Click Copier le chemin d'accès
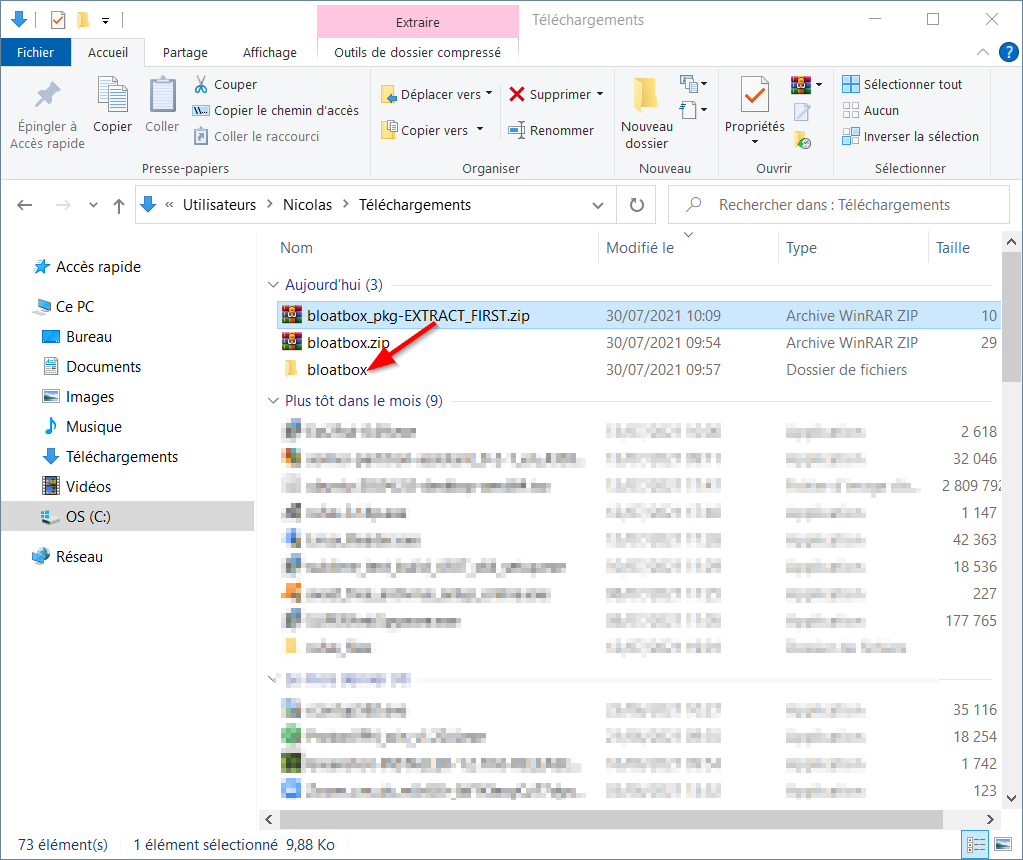The image size is (1023, 860). pyautogui.click(x=276, y=111)
